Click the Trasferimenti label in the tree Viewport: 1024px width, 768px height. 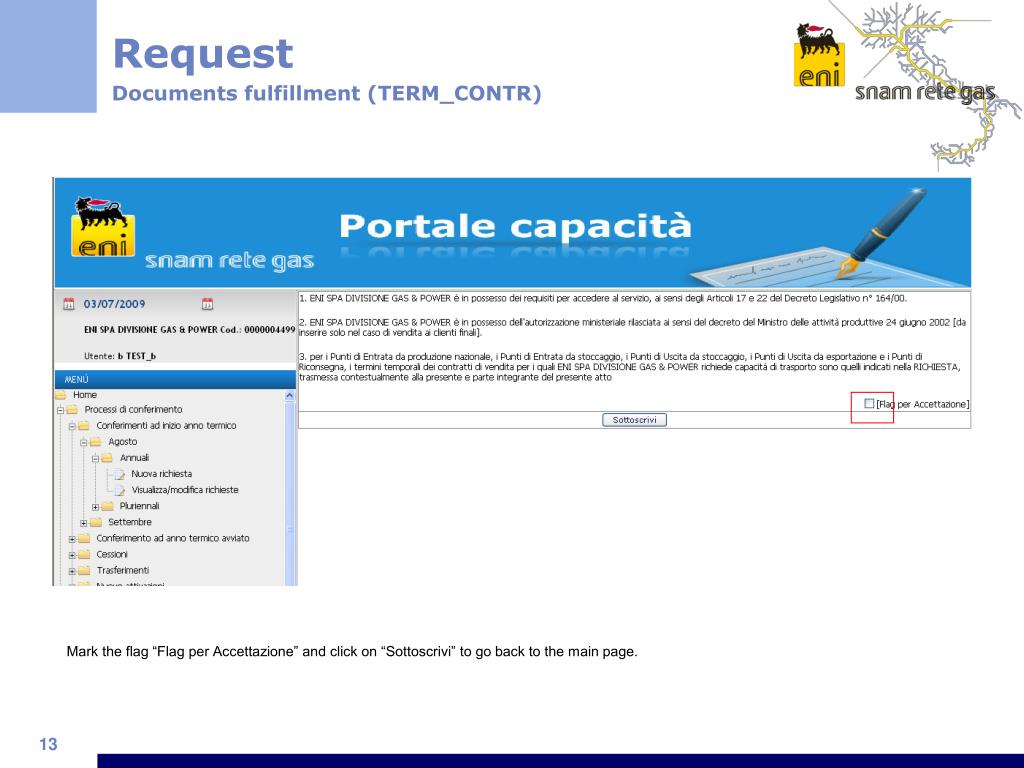pos(123,571)
